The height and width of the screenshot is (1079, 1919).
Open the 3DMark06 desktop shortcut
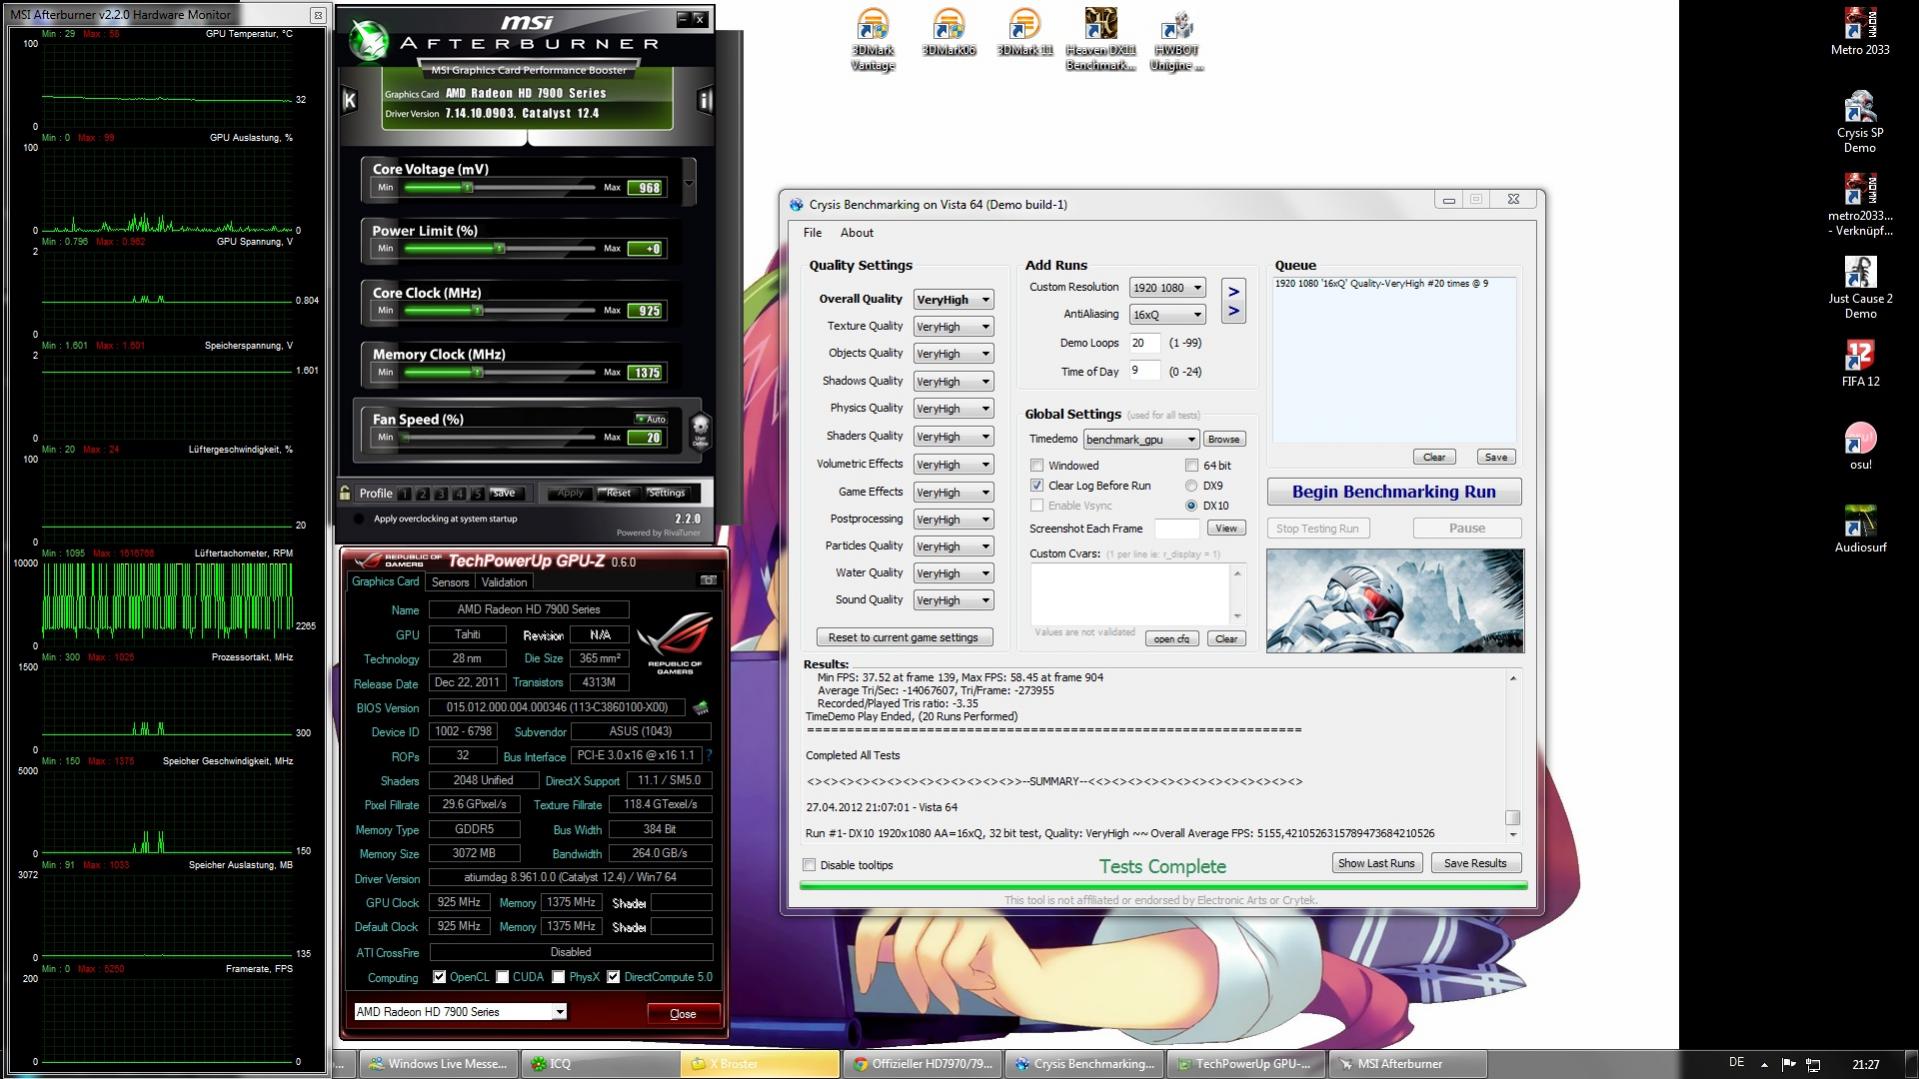click(948, 33)
